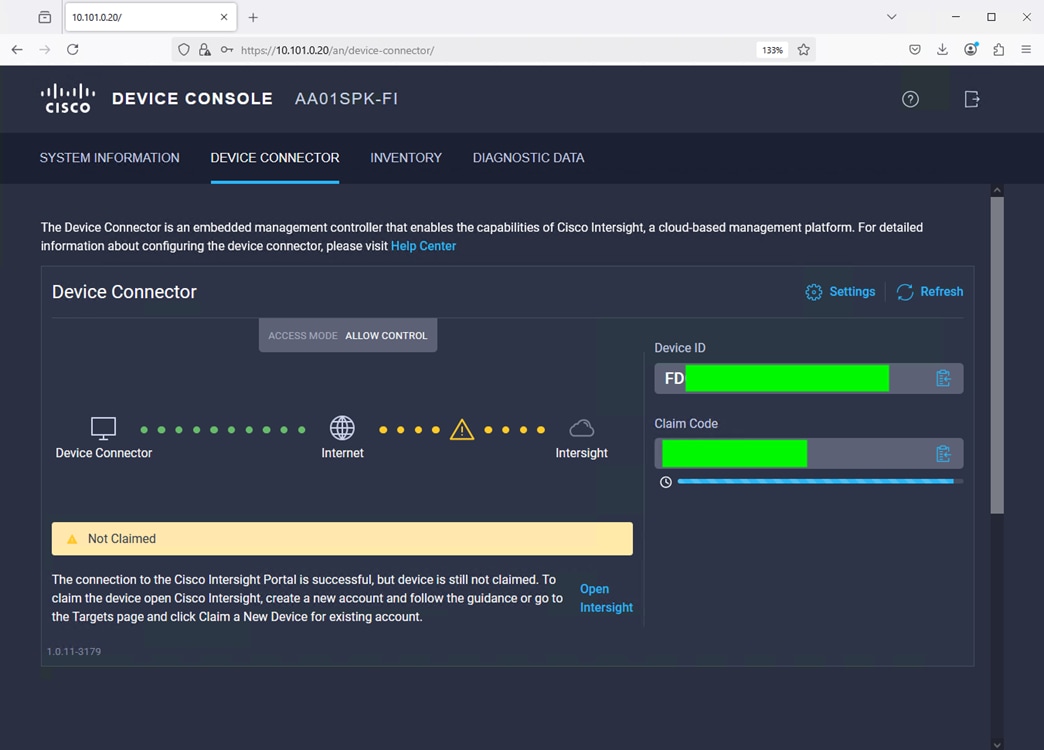Click the scrollbar up arrow
Viewport: 1044px width, 750px height.
(x=997, y=190)
